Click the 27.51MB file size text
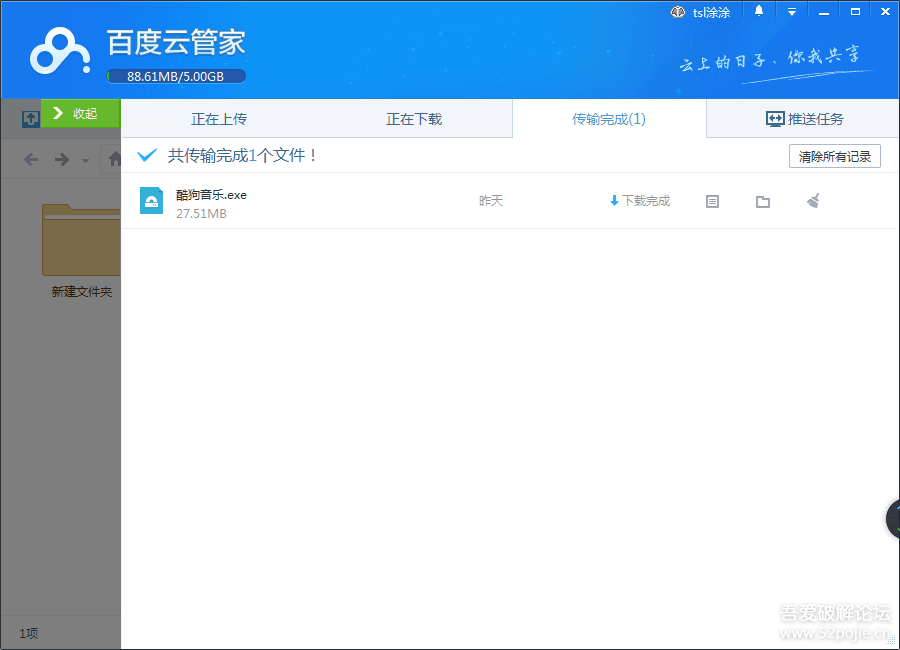This screenshot has width=900, height=650. pos(201,214)
